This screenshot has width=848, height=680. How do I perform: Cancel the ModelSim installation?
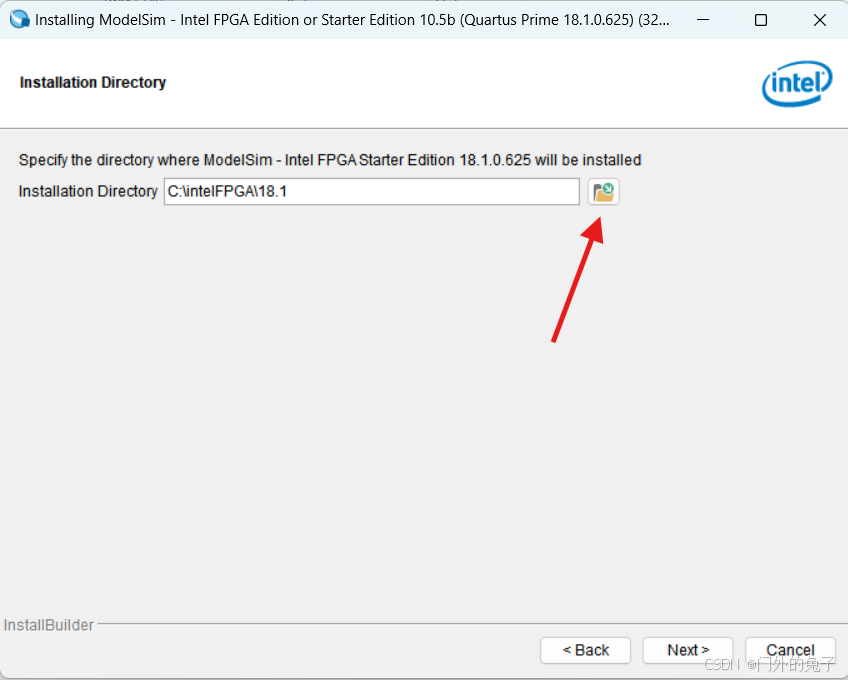pos(790,650)
